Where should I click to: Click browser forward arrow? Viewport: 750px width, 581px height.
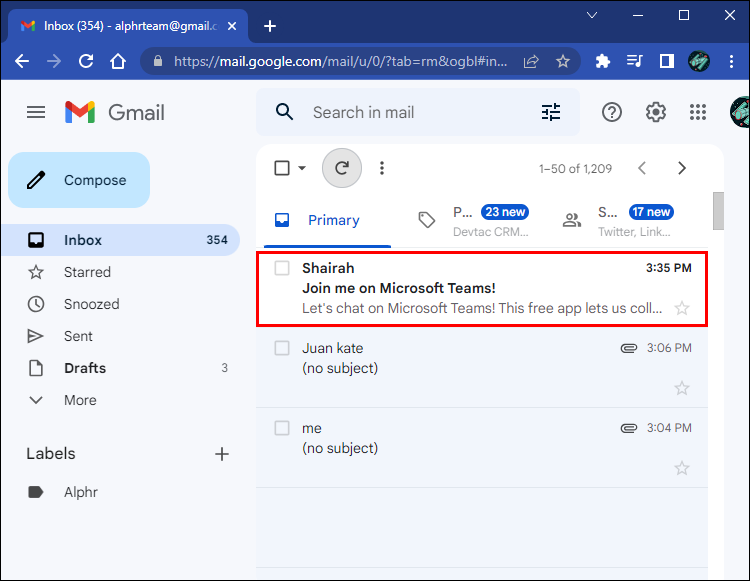click(54, 61)
